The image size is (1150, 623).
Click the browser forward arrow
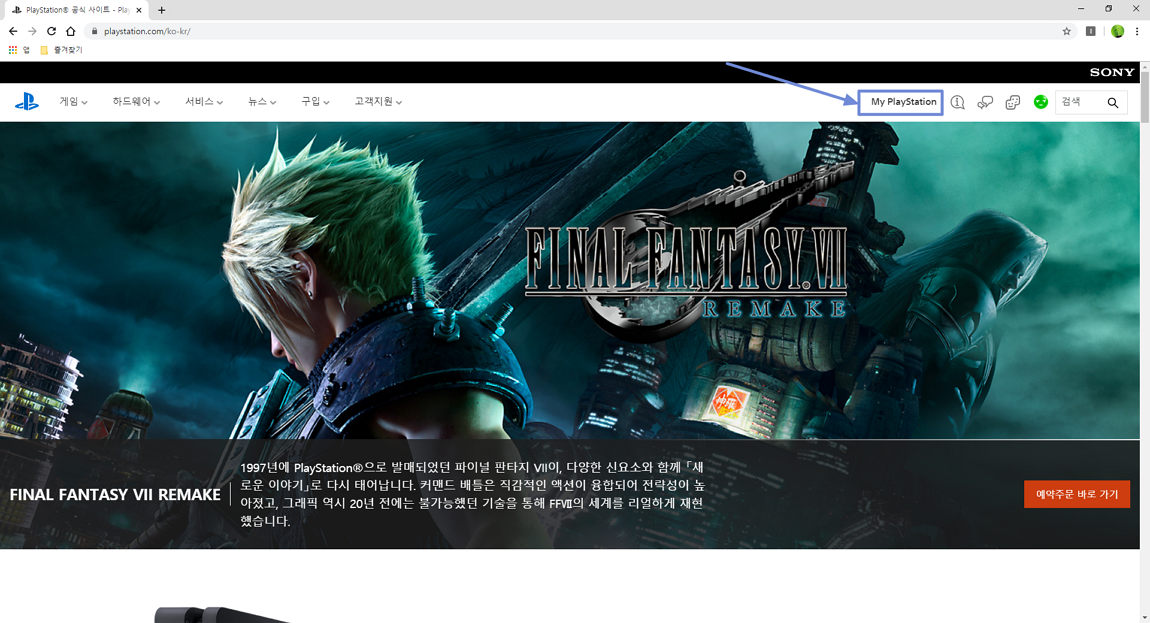click(x=32, y=31)
